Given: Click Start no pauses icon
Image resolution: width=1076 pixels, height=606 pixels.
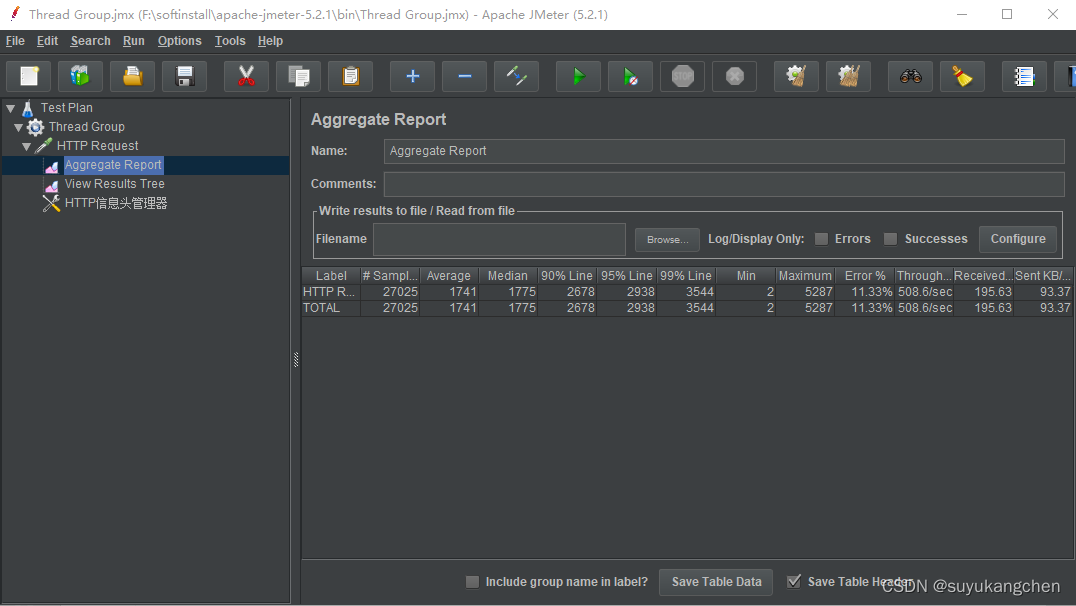Looking at the screenshot, I should pyautogui.click(x=631, y=76).
